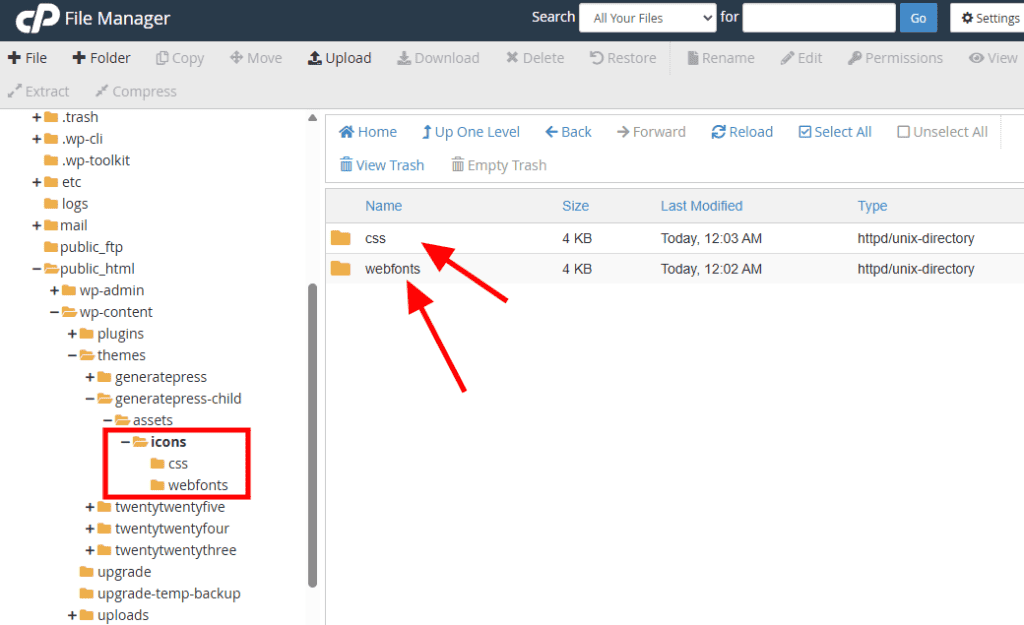Expand the wp-admin tree folder
Screen dimensions: 1024x625
coord(55,291)
